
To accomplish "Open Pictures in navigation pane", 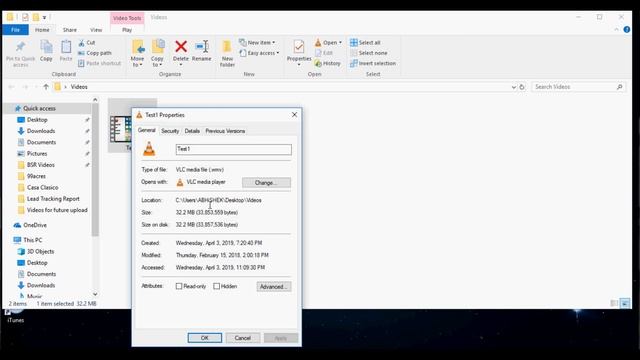I will pyautogui.click(x=37, y=153).
